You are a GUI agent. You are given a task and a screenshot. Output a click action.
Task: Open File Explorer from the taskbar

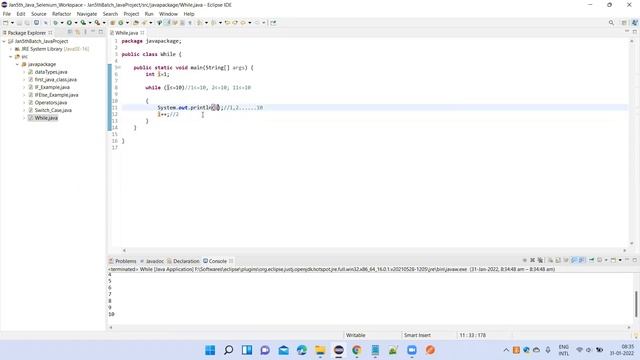coord(320,350)
